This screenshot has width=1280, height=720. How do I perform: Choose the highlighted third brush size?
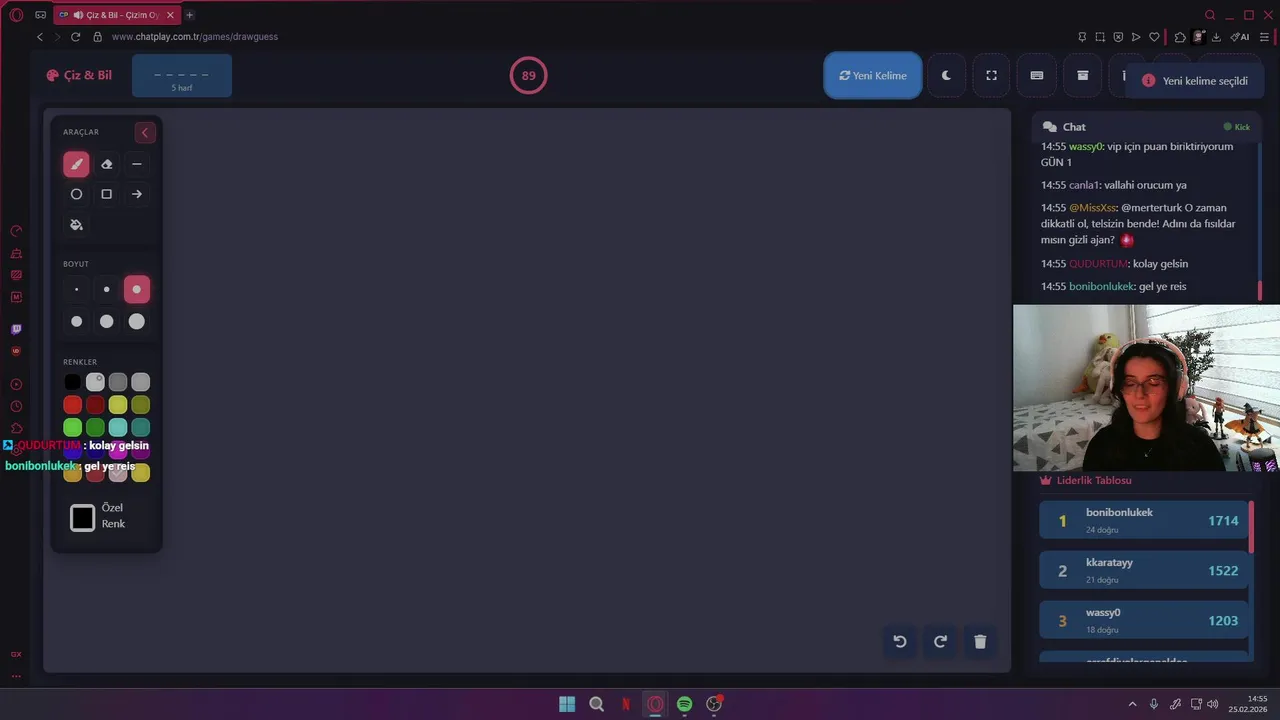tap(137, 290)
